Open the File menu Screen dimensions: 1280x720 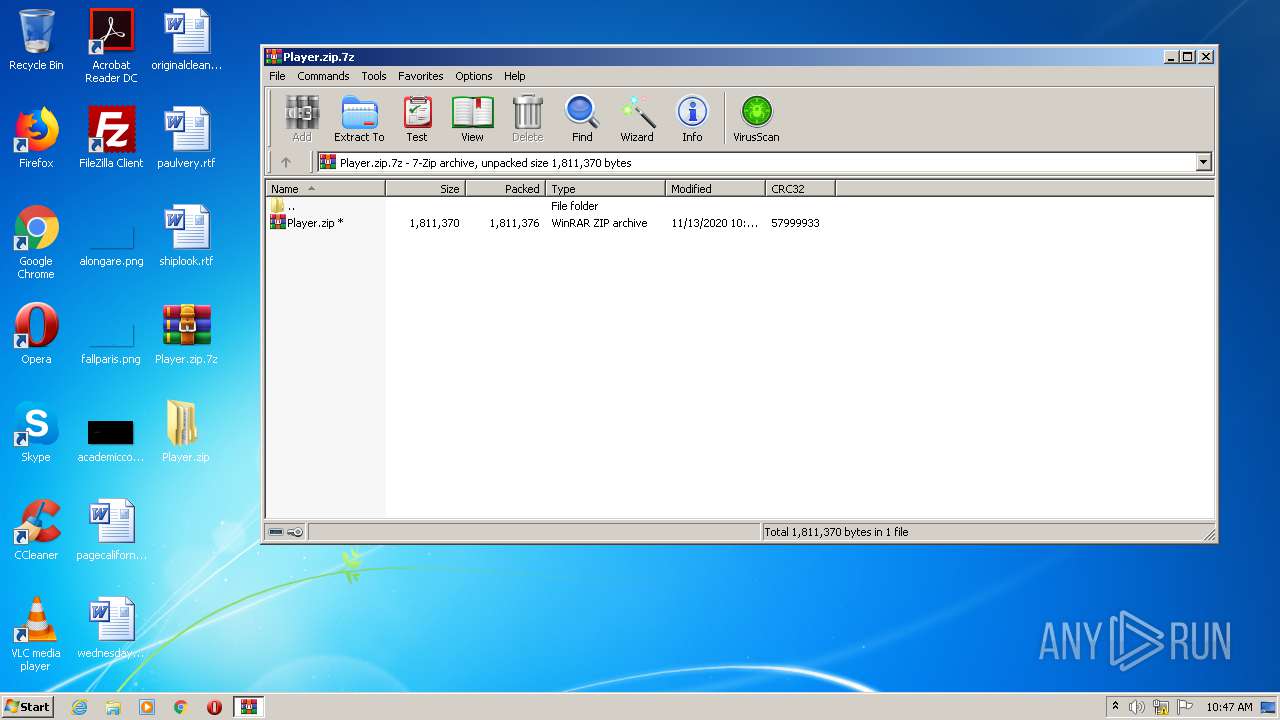tap(277, 76)
